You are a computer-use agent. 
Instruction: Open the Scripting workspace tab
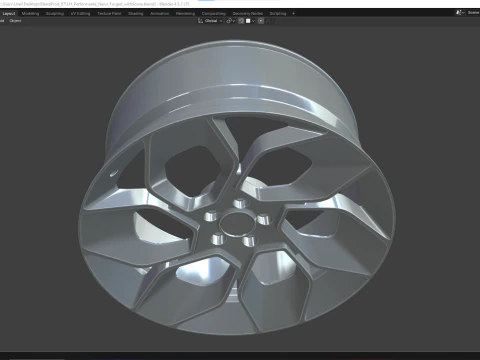(278, 14)
